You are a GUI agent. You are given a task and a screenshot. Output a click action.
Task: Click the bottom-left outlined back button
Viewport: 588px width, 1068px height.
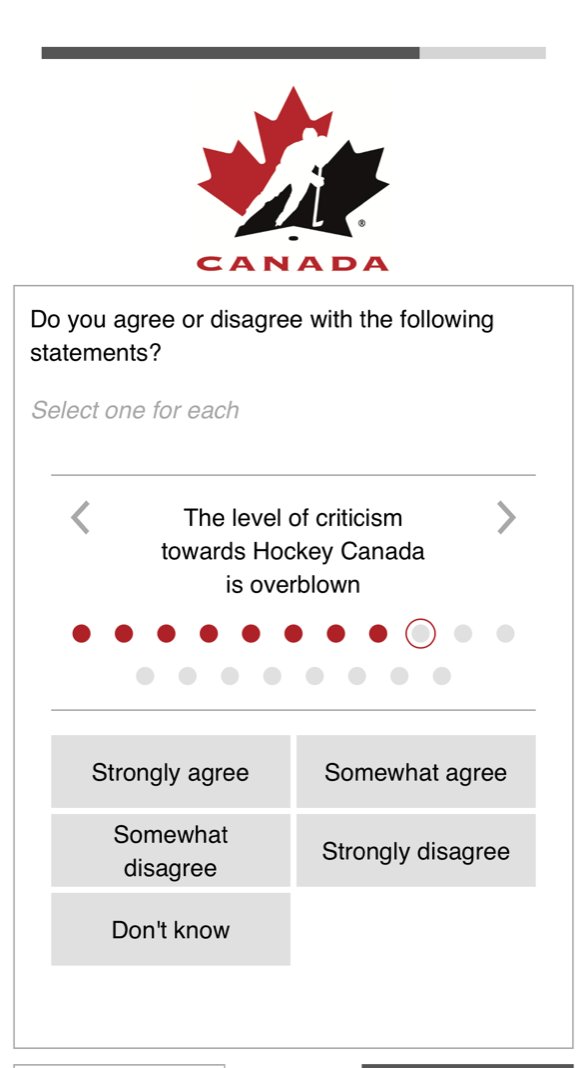click(x=119, y=1065)
